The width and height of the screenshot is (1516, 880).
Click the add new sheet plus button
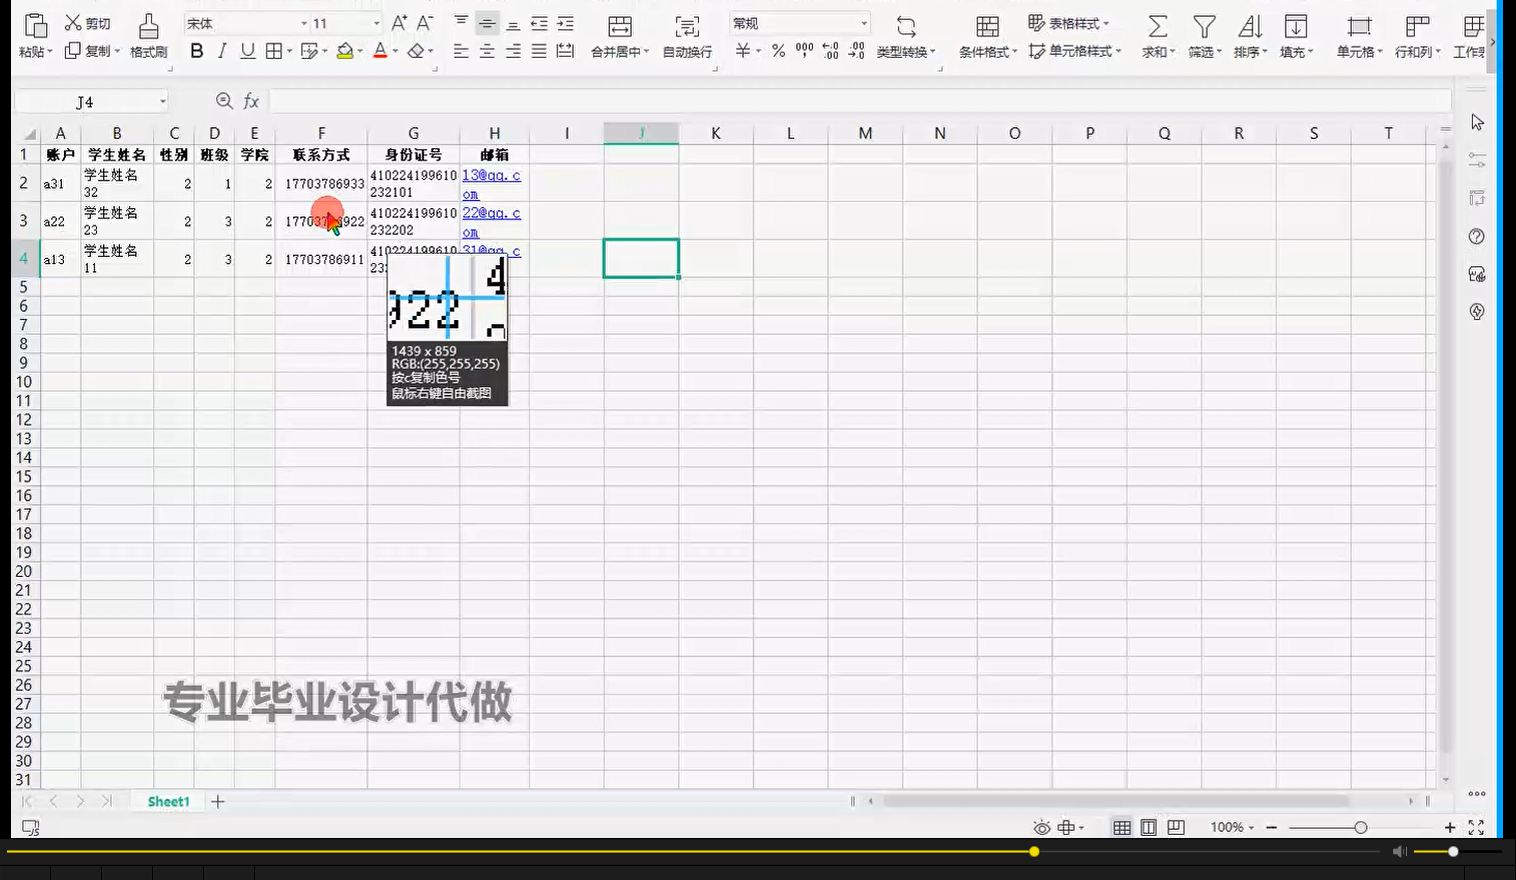pos(218,801)
